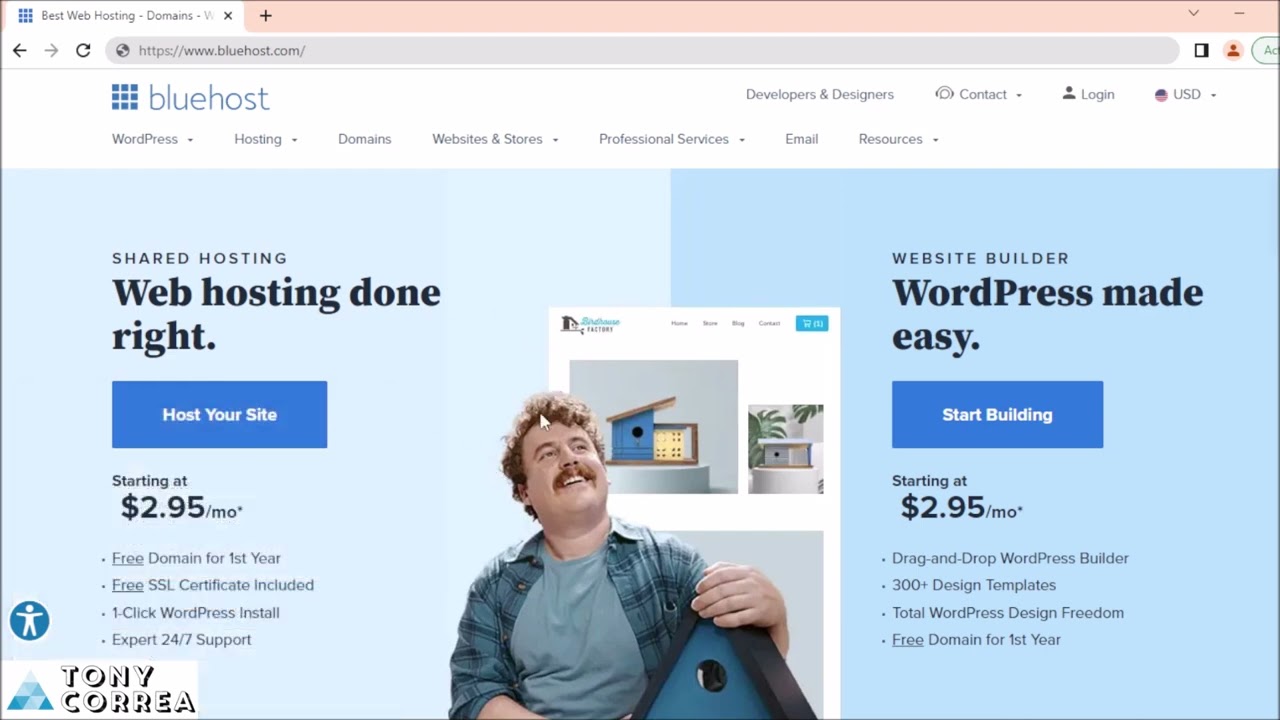The width and height of the screenshot is (1280, 720).
Task: Click the Host Your Site button
Action: click(219, 414)
